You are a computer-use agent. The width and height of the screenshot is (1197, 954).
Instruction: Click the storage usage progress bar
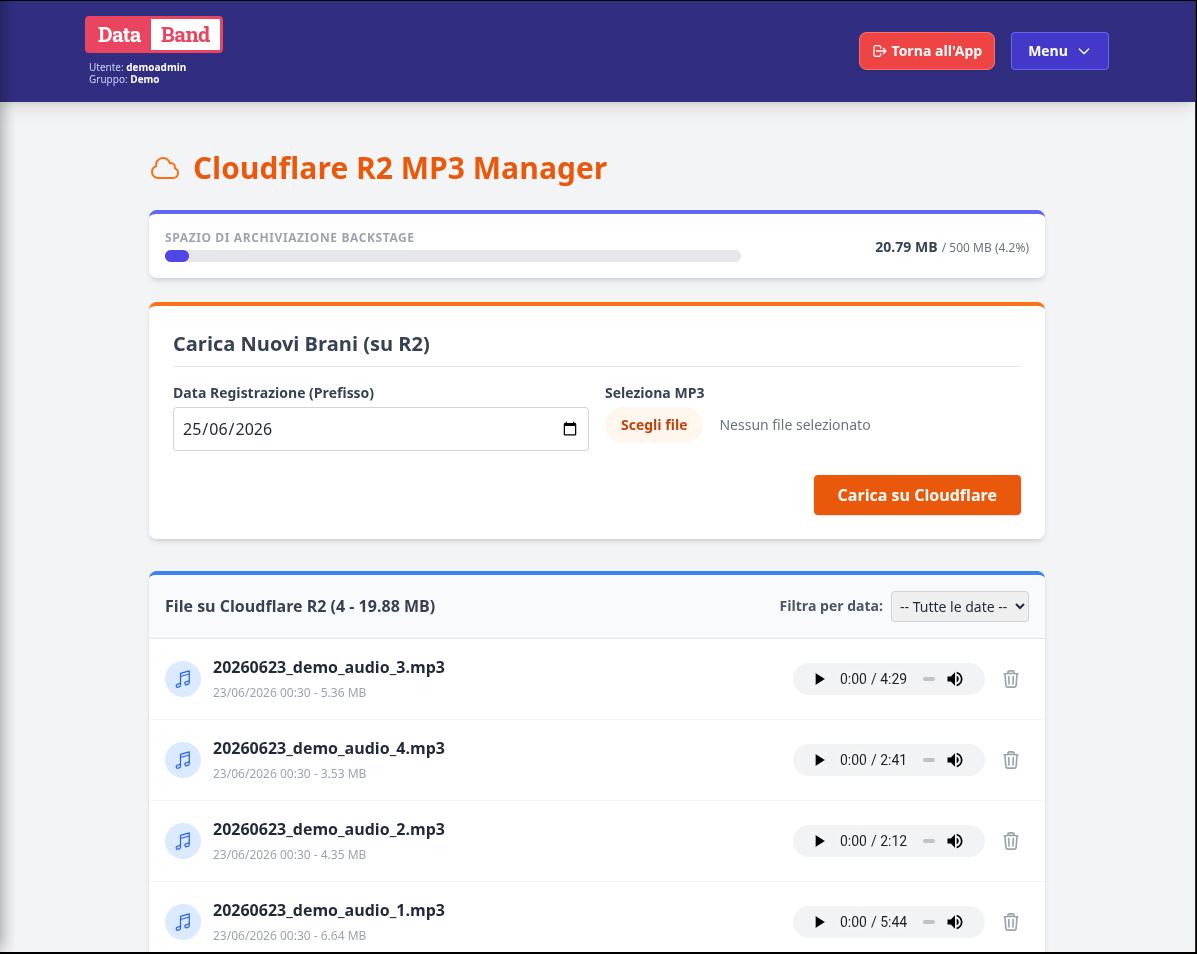pyautogui.click(x=453, y=256)
